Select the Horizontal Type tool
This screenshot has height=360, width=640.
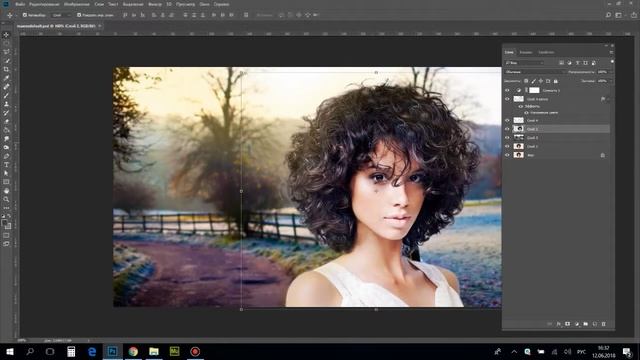pyautogui.click(x=6, y=165)
